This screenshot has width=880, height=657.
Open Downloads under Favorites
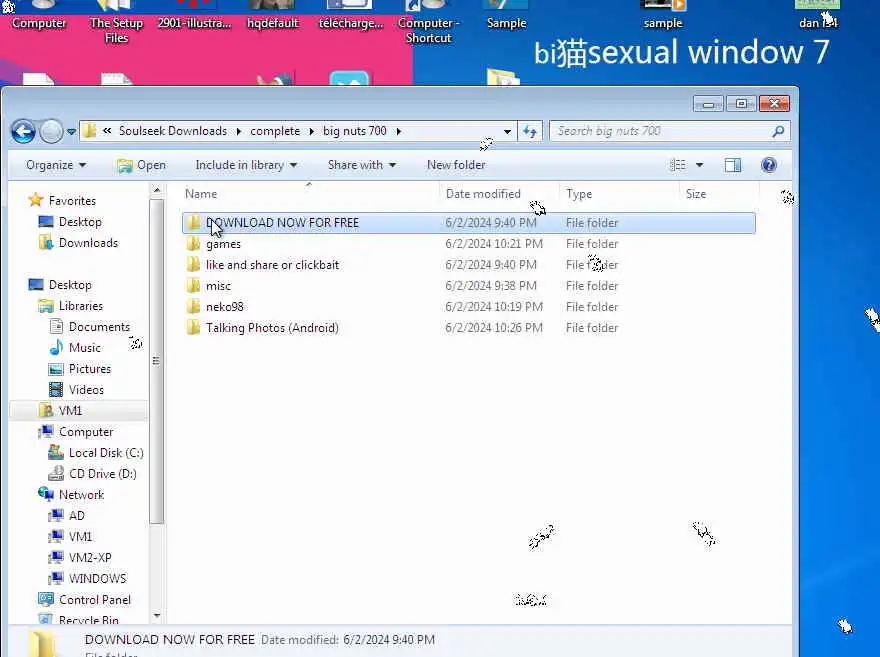click(89, 243)
